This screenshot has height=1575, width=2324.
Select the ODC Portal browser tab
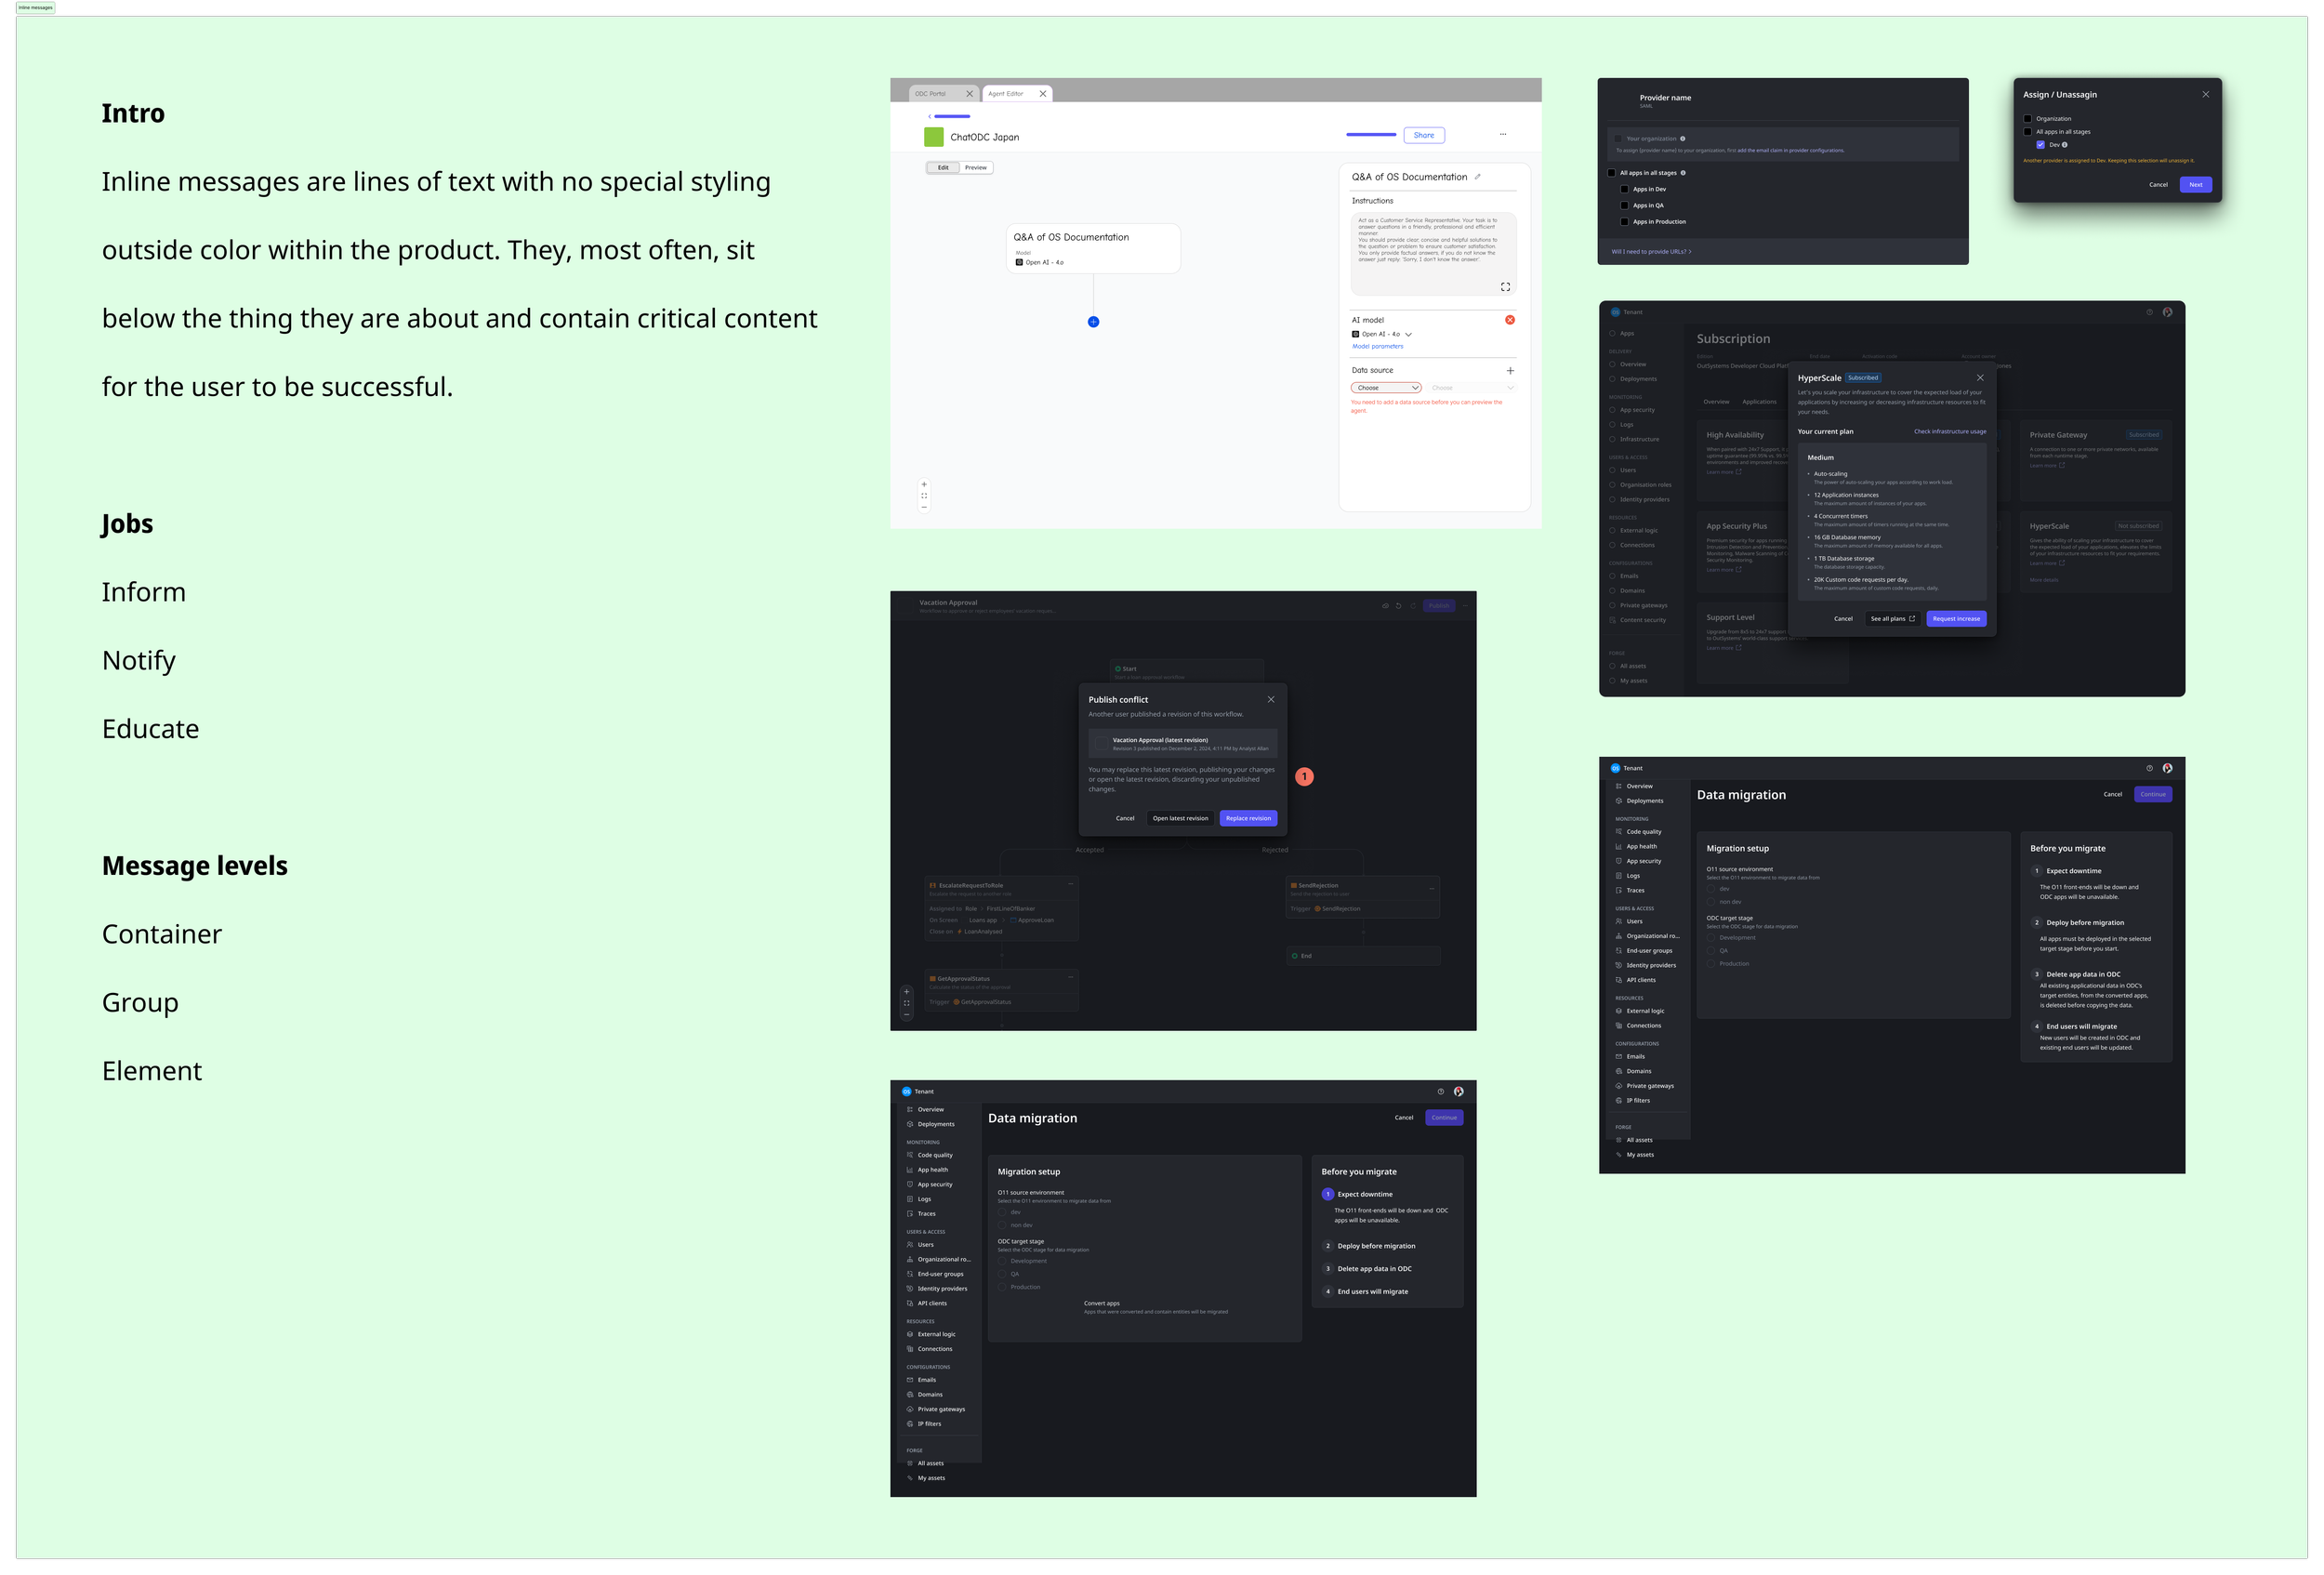pos(931,94)
